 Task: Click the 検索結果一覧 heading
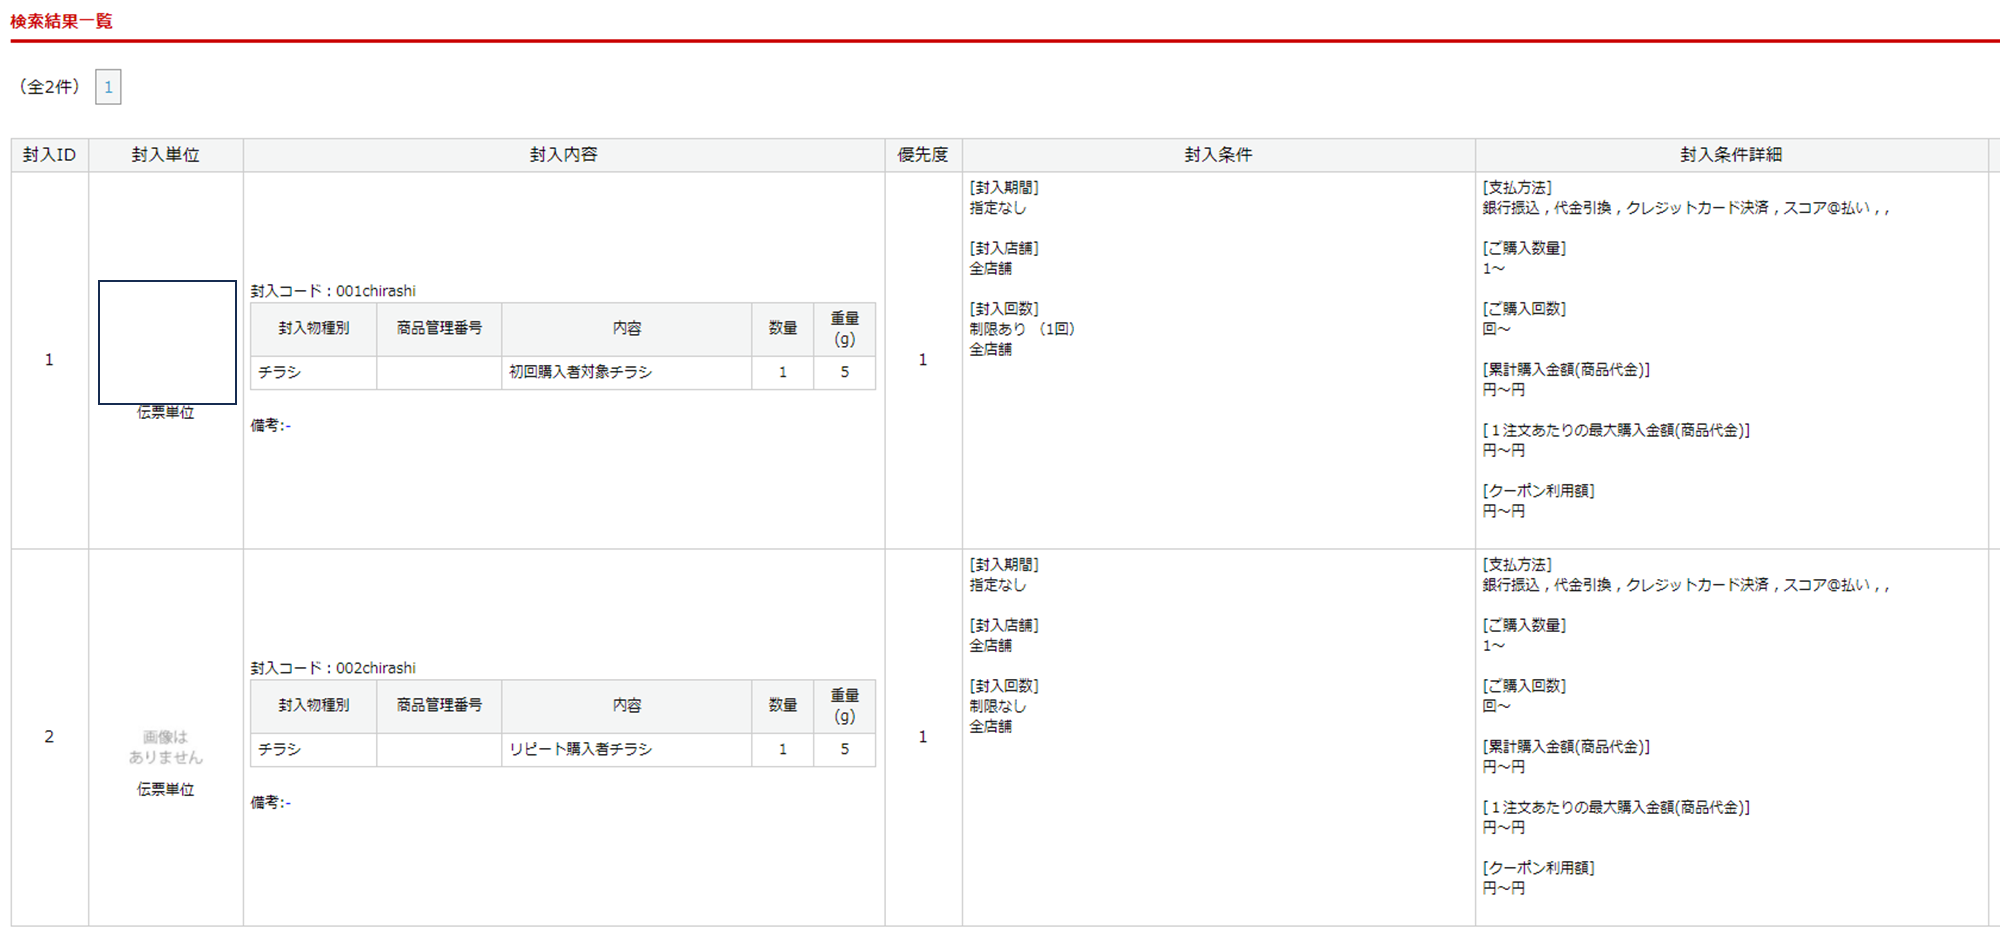coord(61,21)
